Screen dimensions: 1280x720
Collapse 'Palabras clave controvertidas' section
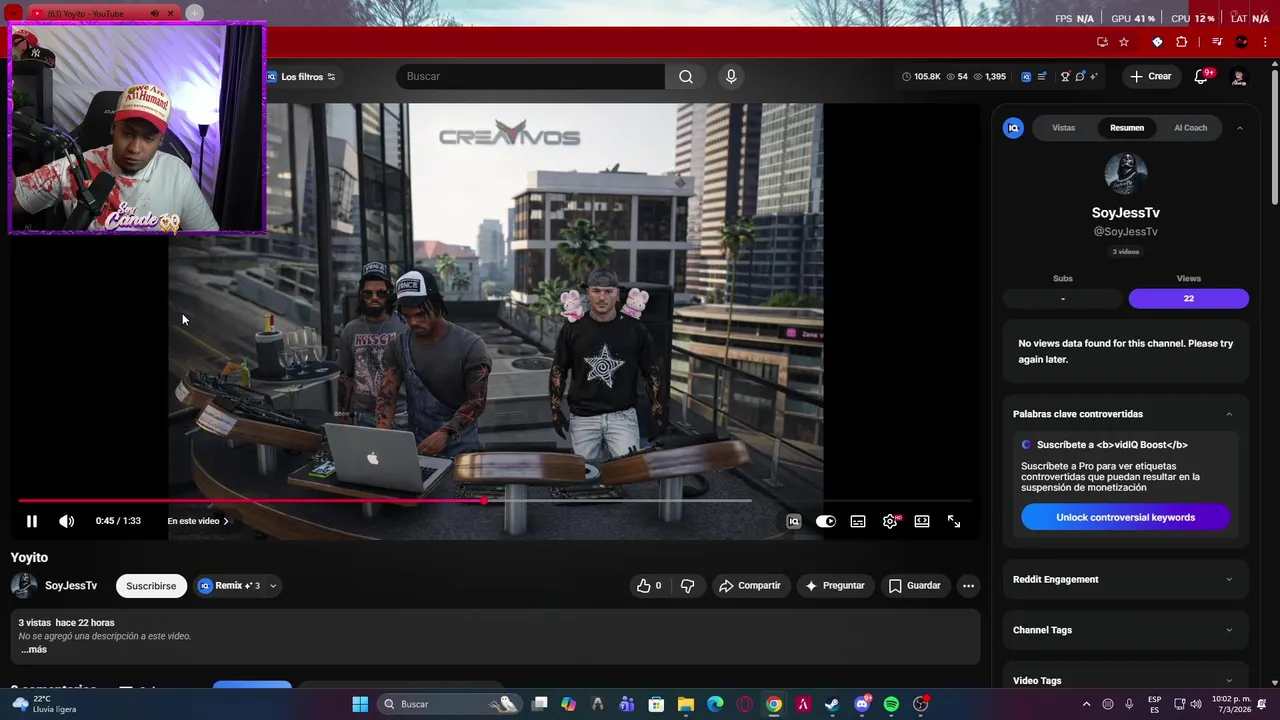(x=1229, y=414)
